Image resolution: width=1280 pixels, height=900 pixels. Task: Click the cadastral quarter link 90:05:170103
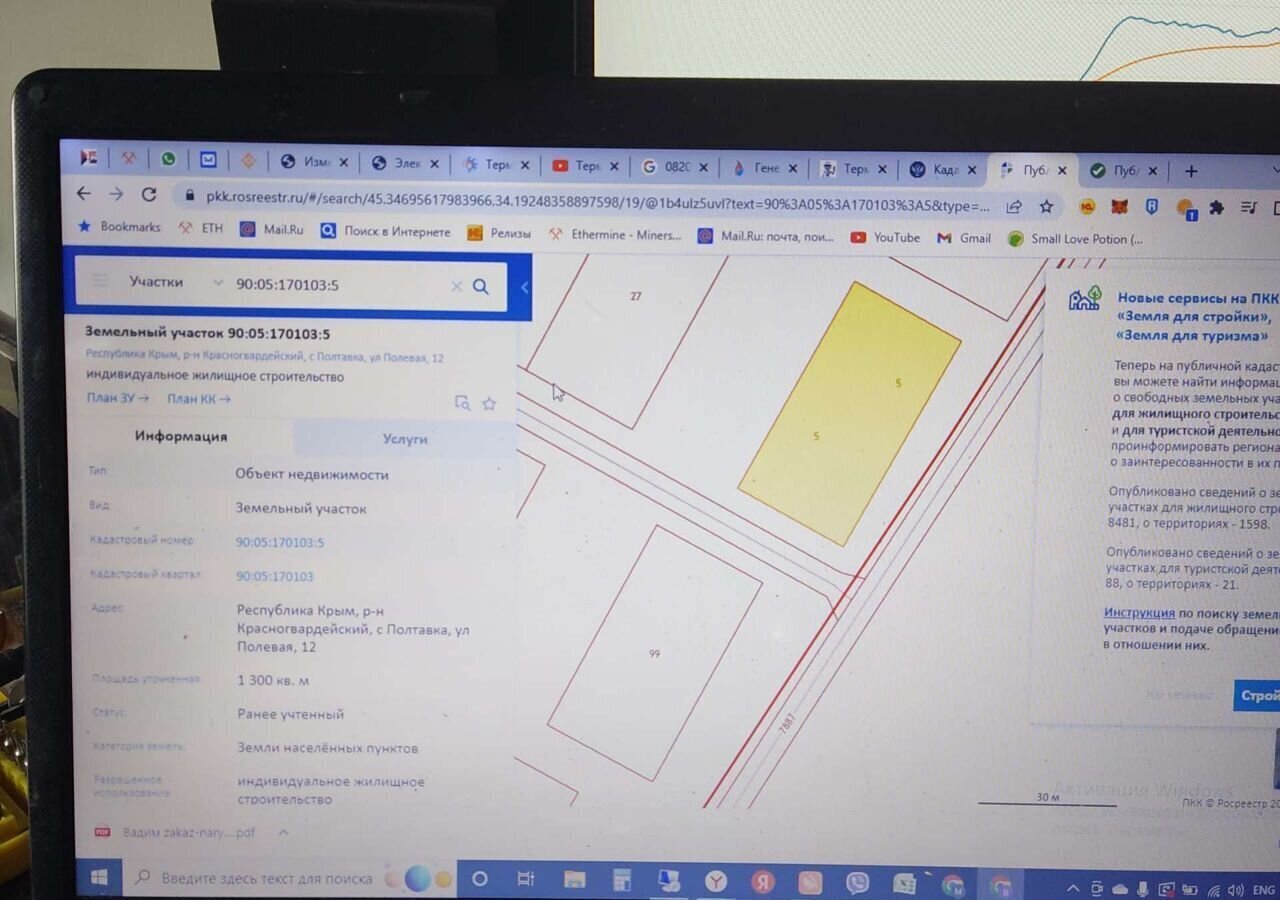[x=275, y=576]
